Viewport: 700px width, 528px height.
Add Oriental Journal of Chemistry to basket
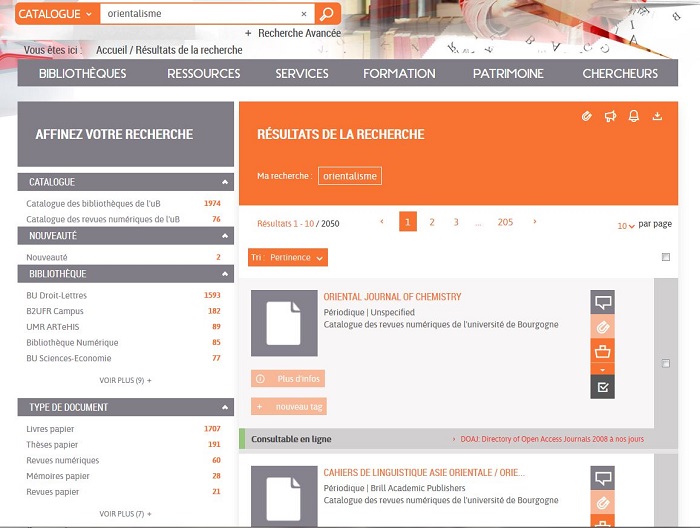[x=602, y=350]
